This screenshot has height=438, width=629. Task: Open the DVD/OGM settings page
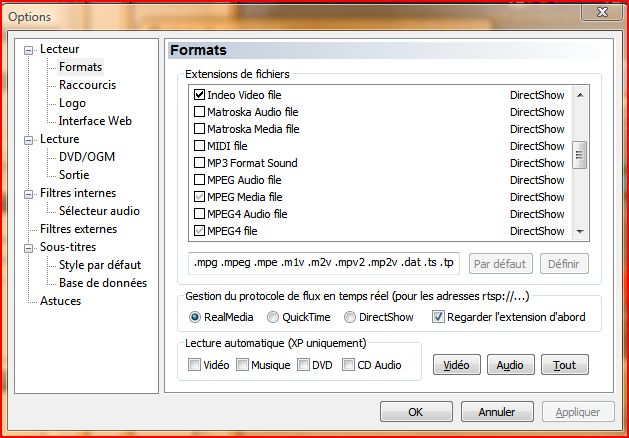(x=87, y=156)
